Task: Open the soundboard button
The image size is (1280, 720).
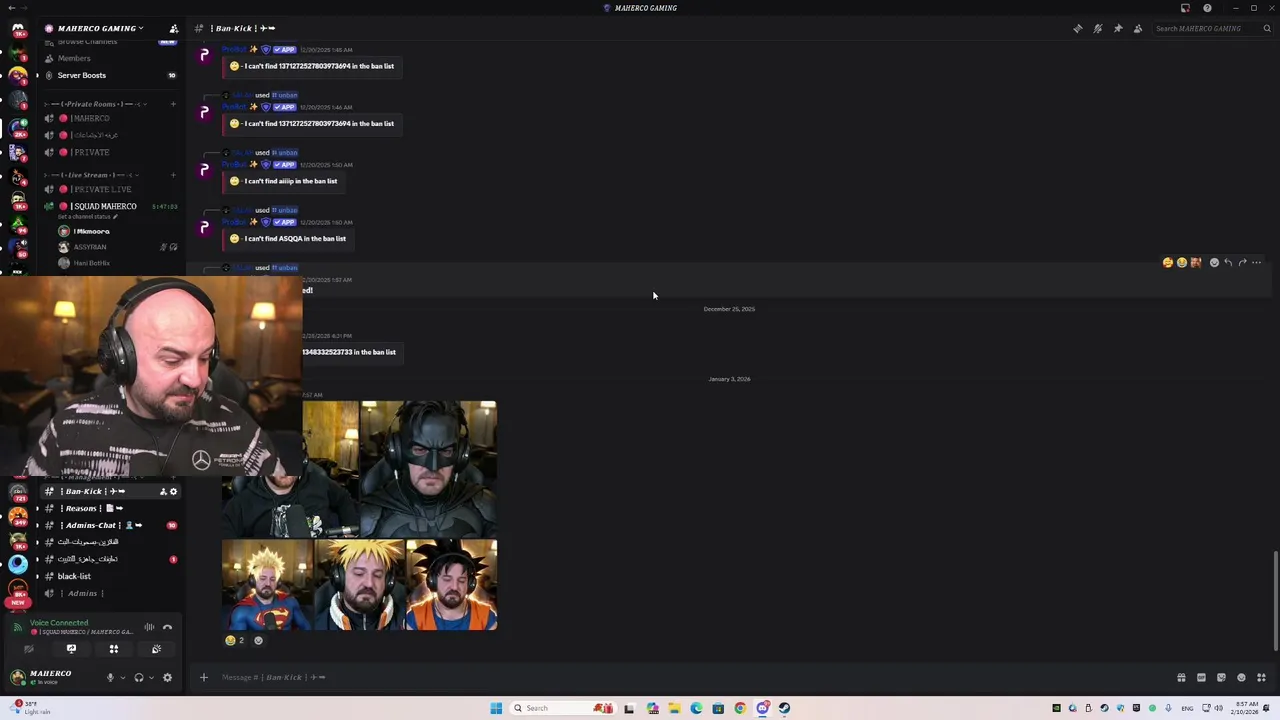Action: [x=156, y=649]
